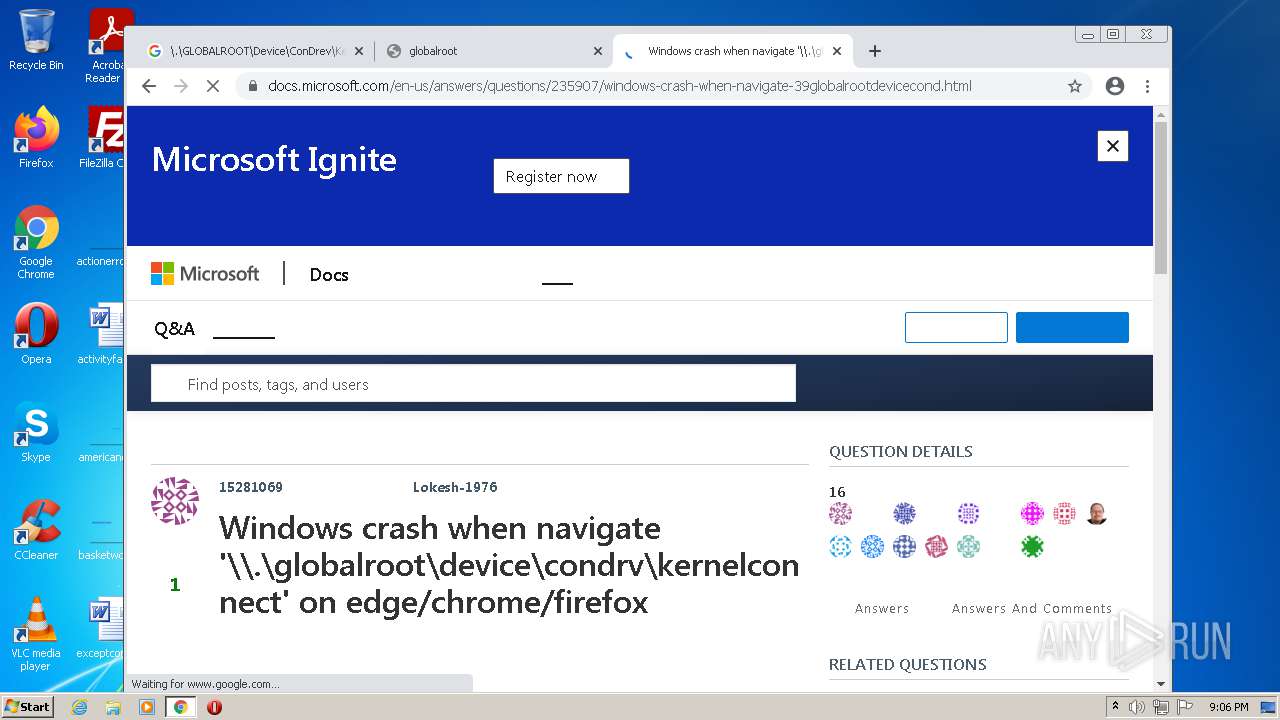This screenshot has height=720, width=1280.
Task: Open Microsoft logo home link
Action: (x=205, y=273)
